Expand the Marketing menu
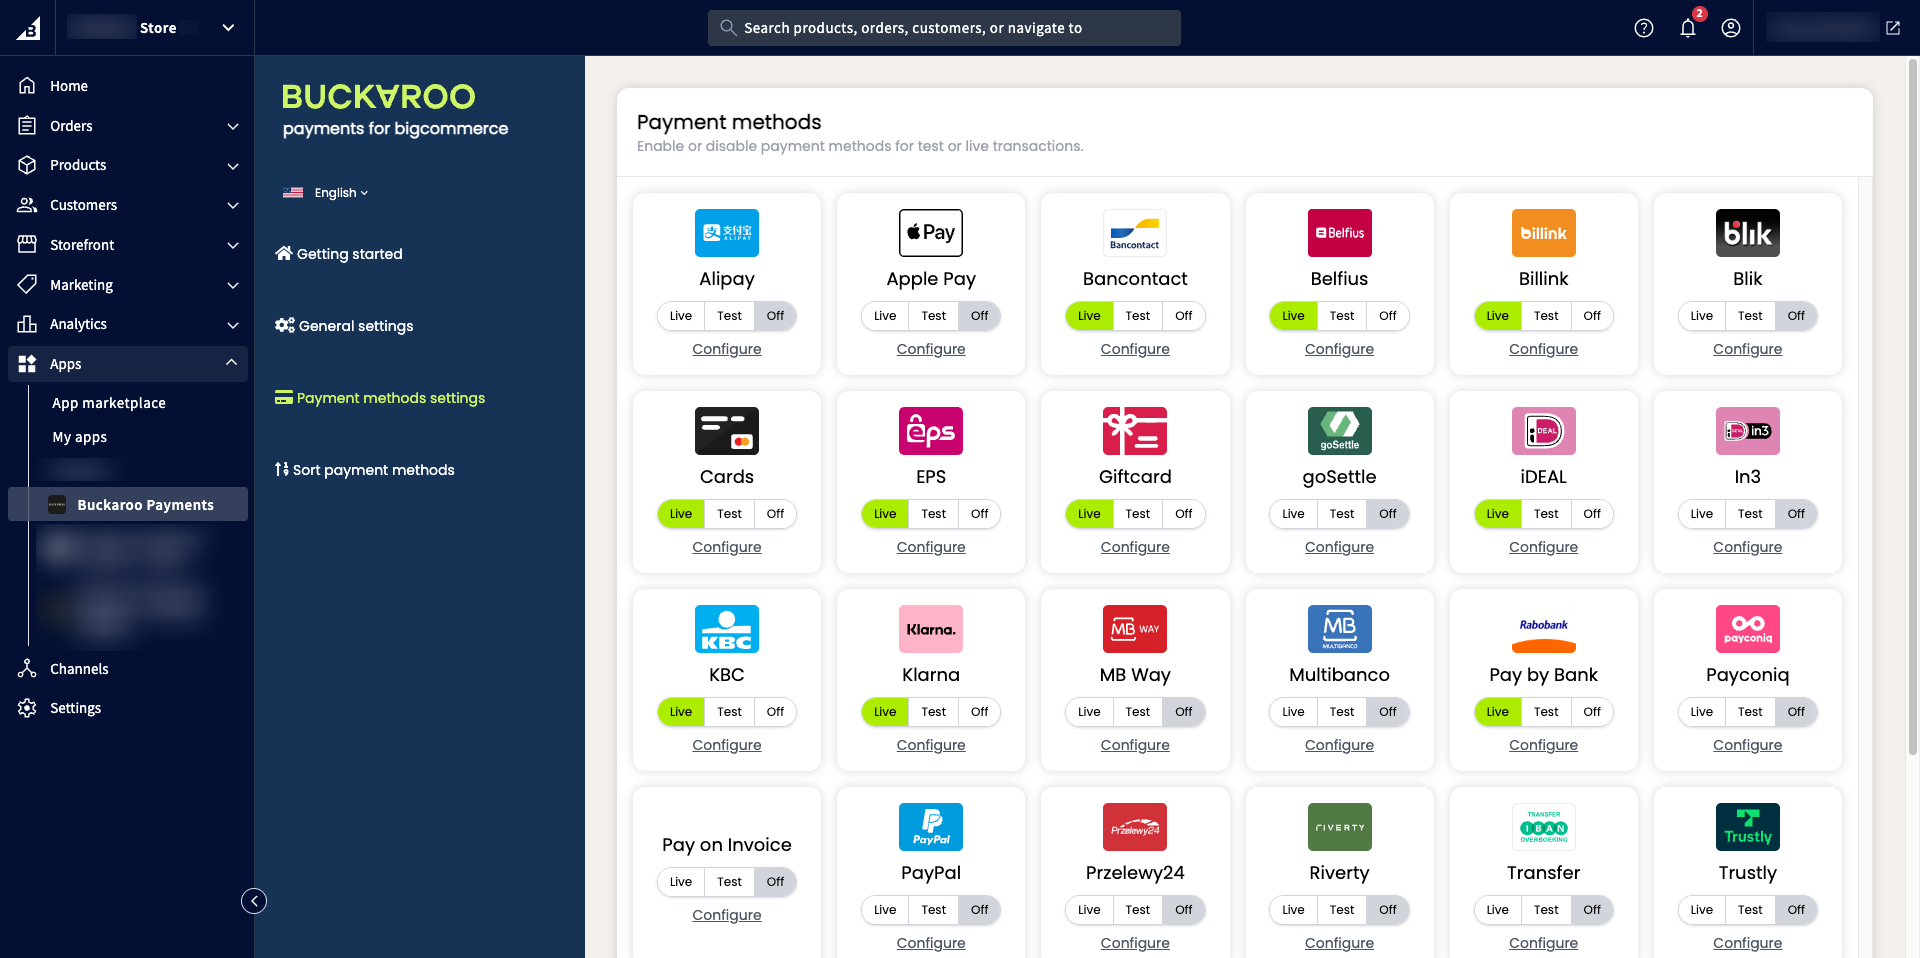 coord(128,285)
